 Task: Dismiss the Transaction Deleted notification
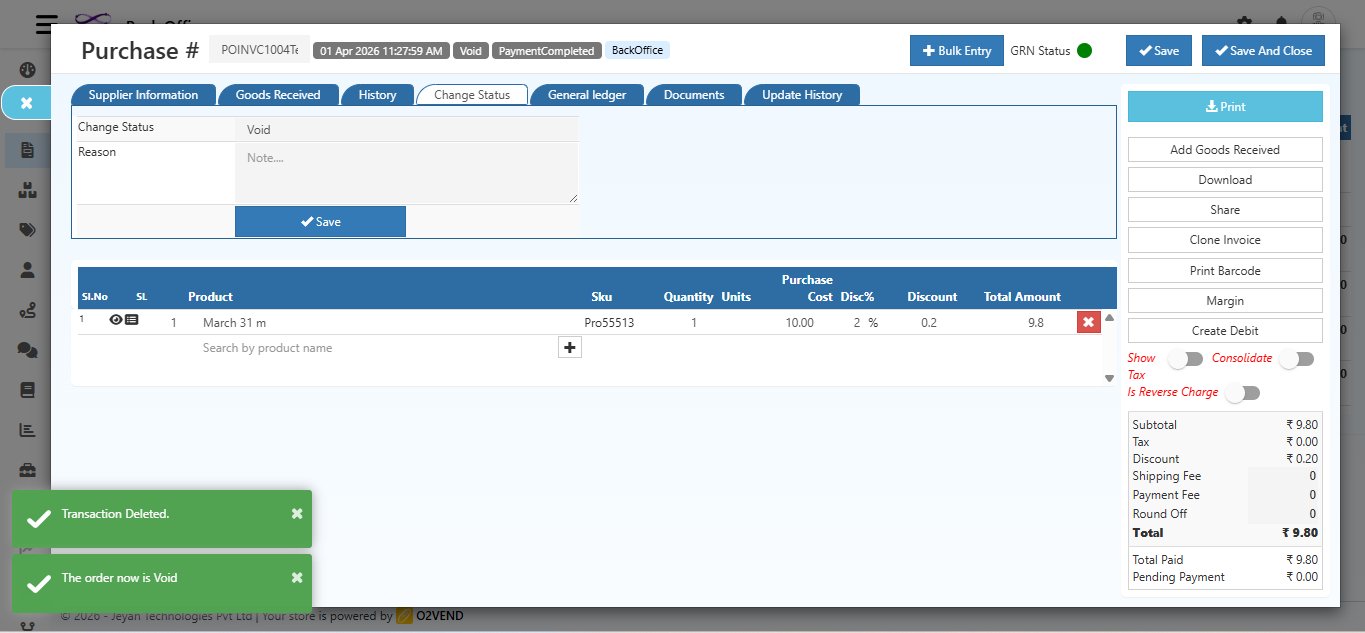click(x=297, y=513)
